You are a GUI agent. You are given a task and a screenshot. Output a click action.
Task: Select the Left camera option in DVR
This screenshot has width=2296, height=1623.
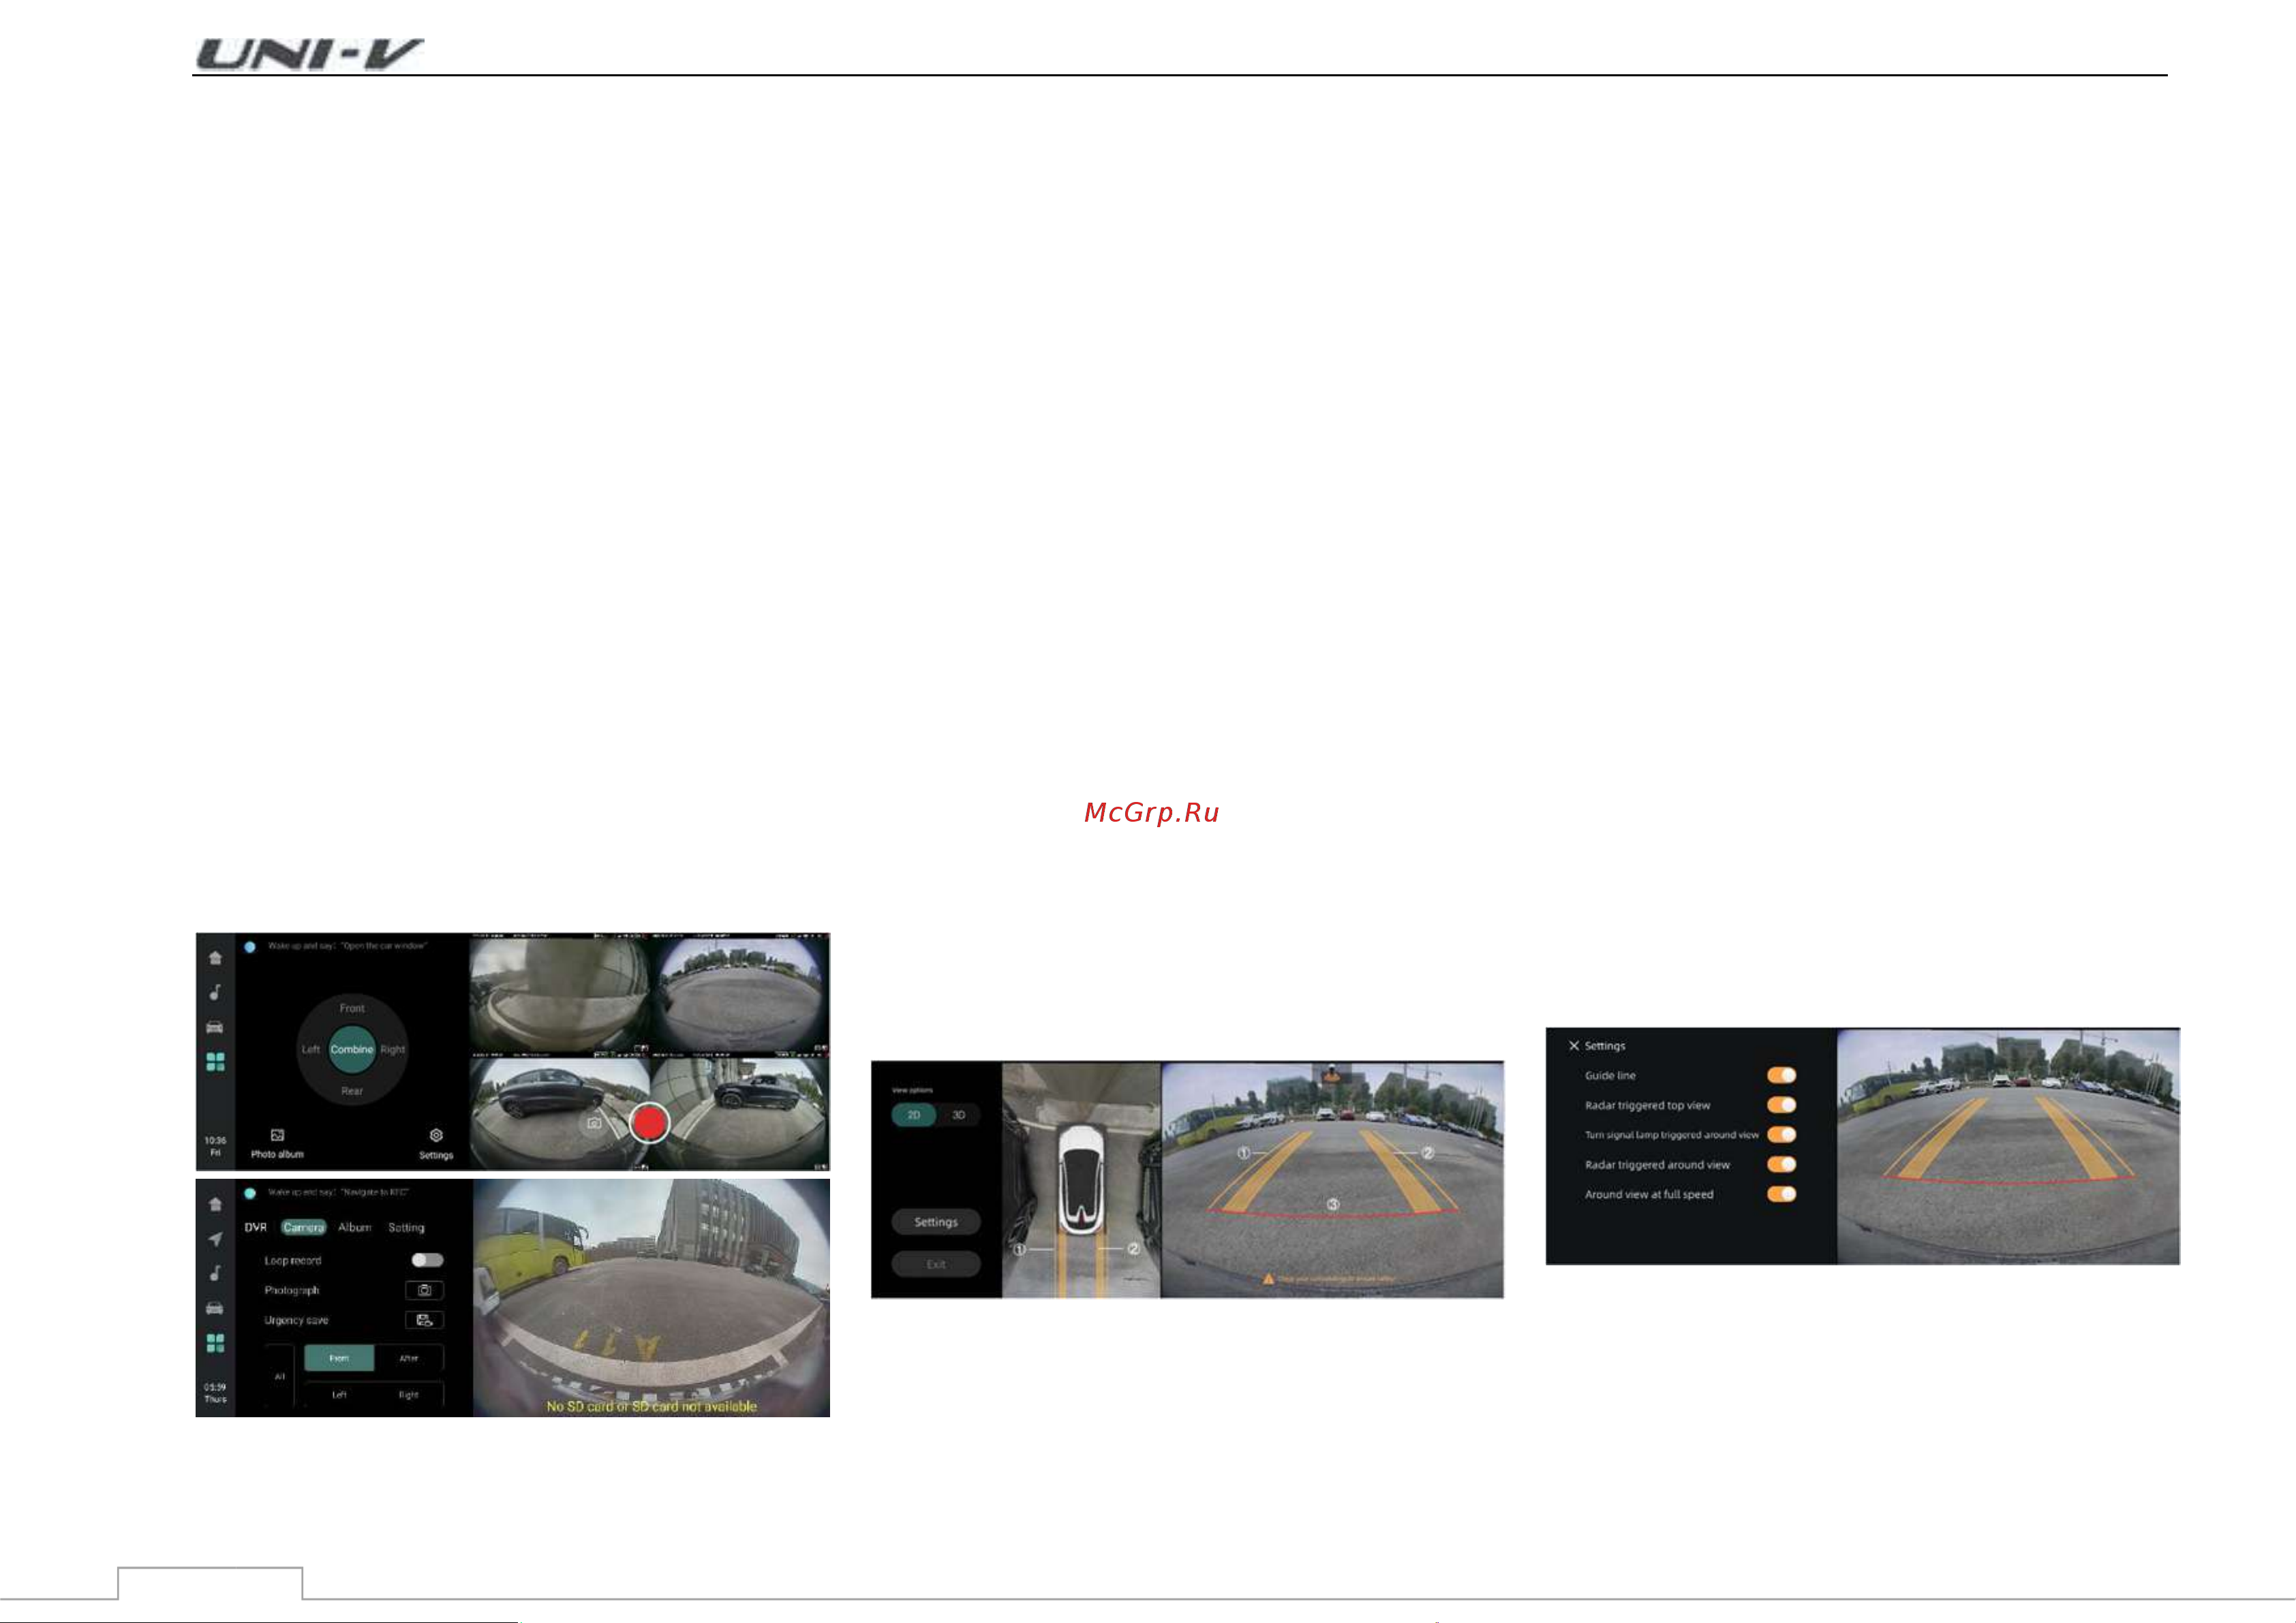pyautogui.click(x=339, y=1394)
